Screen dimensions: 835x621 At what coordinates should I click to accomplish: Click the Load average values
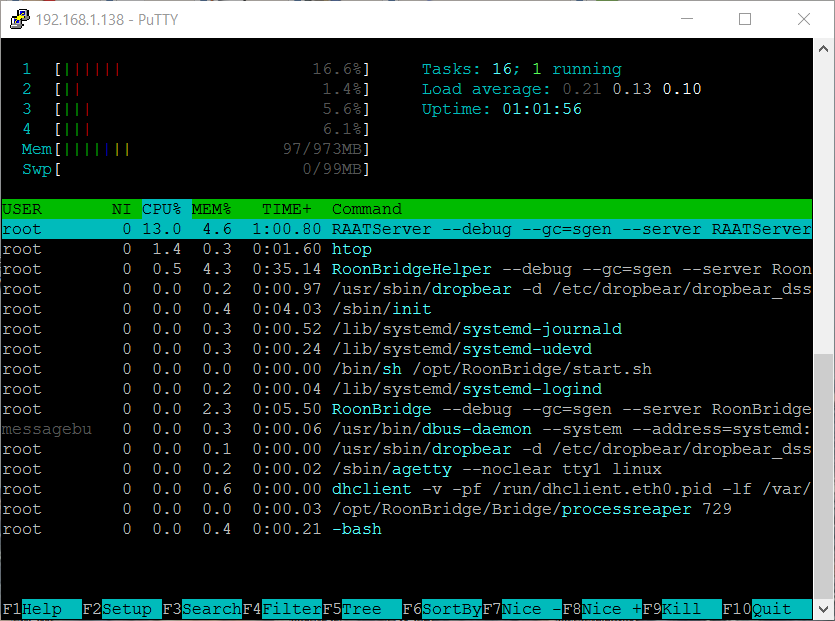(x=632, y=89)
